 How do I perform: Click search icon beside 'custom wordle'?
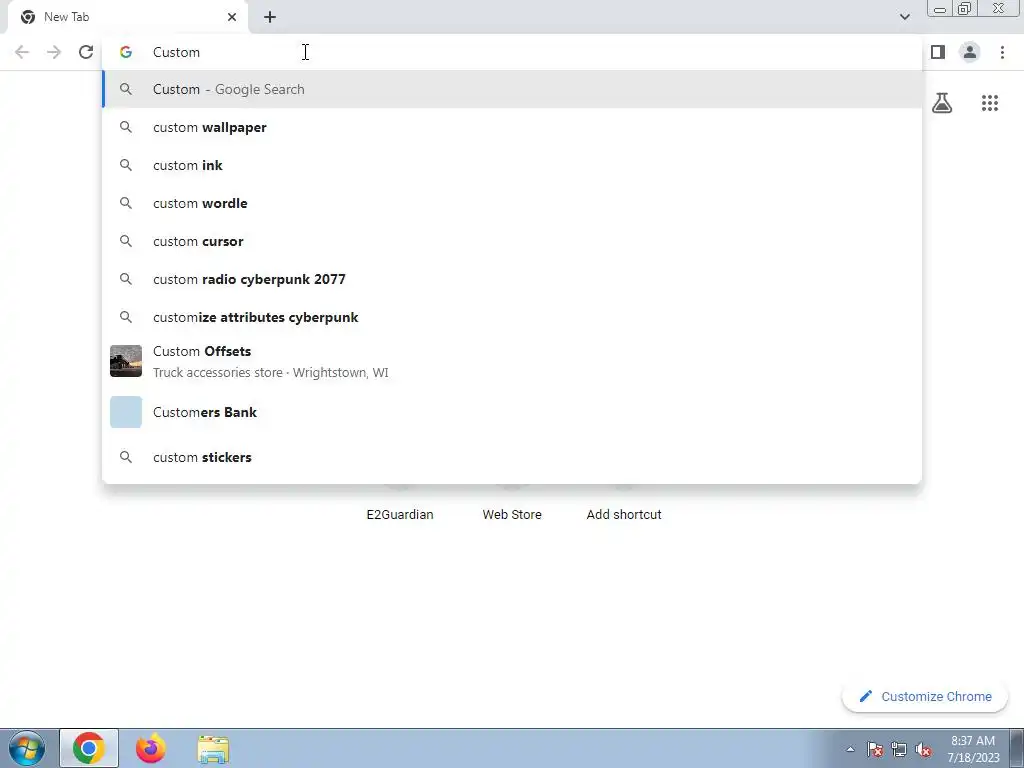(x=126, y=203)
